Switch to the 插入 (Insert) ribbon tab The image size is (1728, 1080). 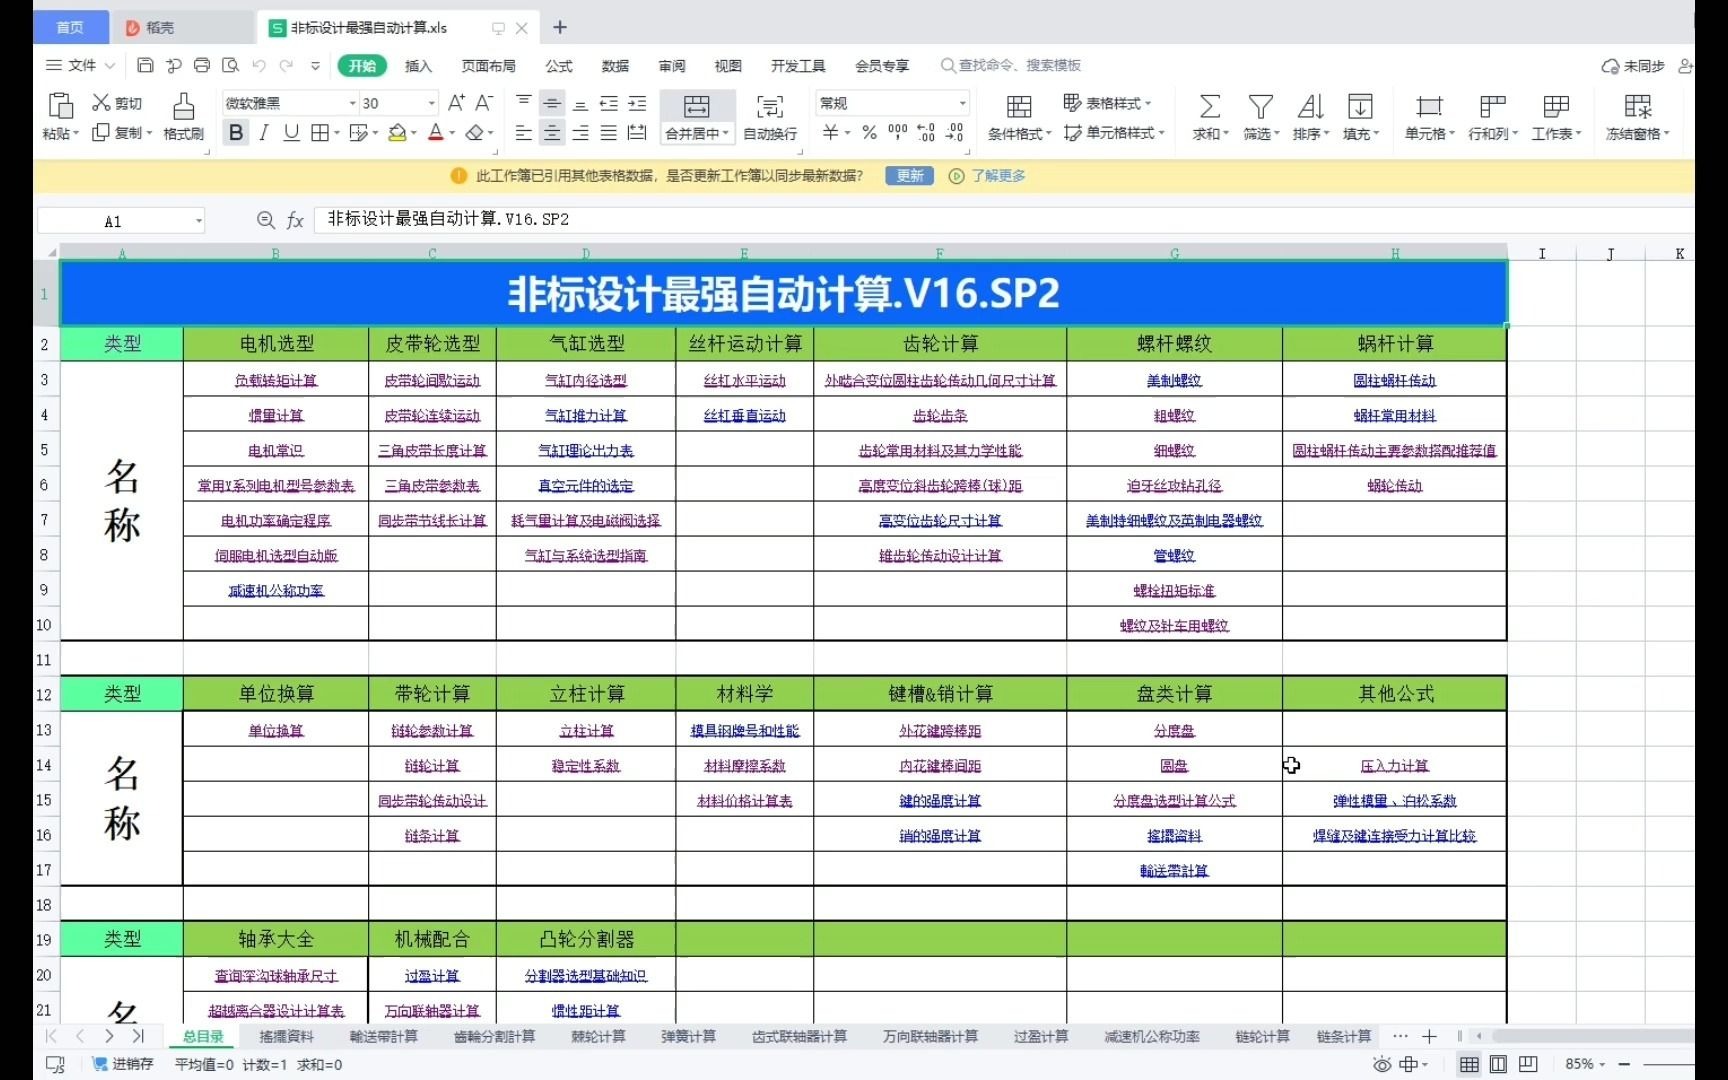(x=418, y=66)
